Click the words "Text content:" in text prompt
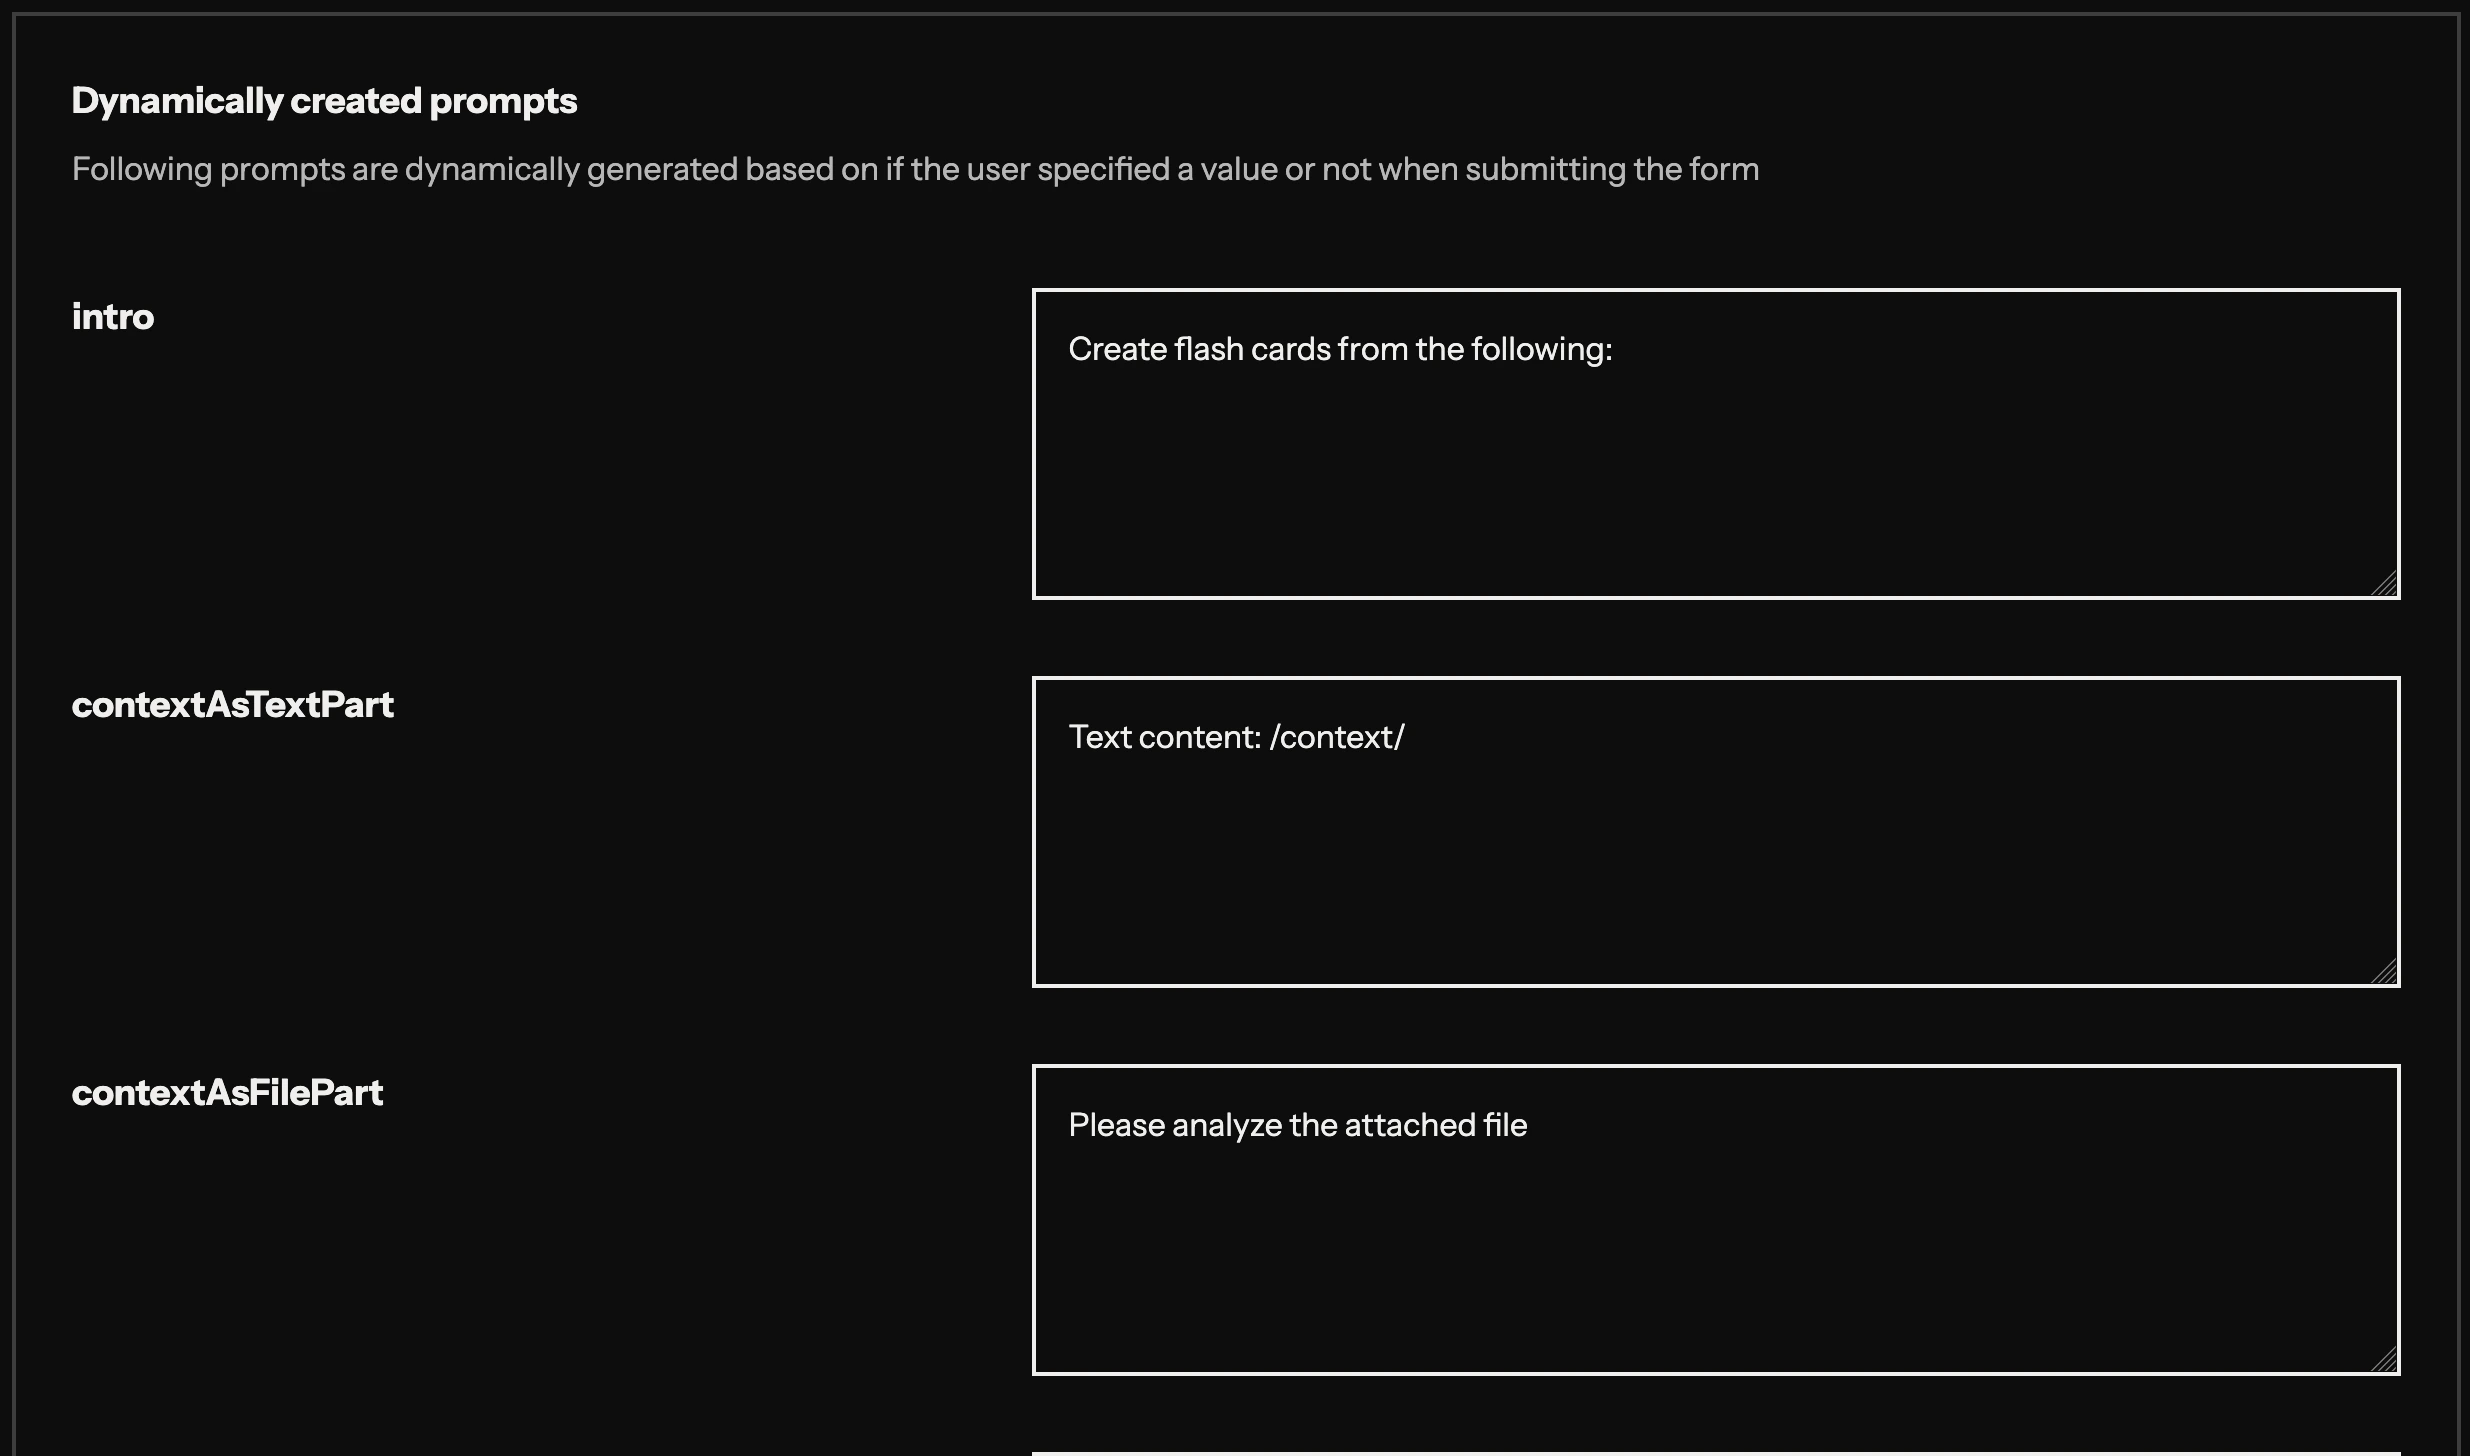Image resolution: width=2470 pixels, height=1456 pixels. tap(1164, 737)
